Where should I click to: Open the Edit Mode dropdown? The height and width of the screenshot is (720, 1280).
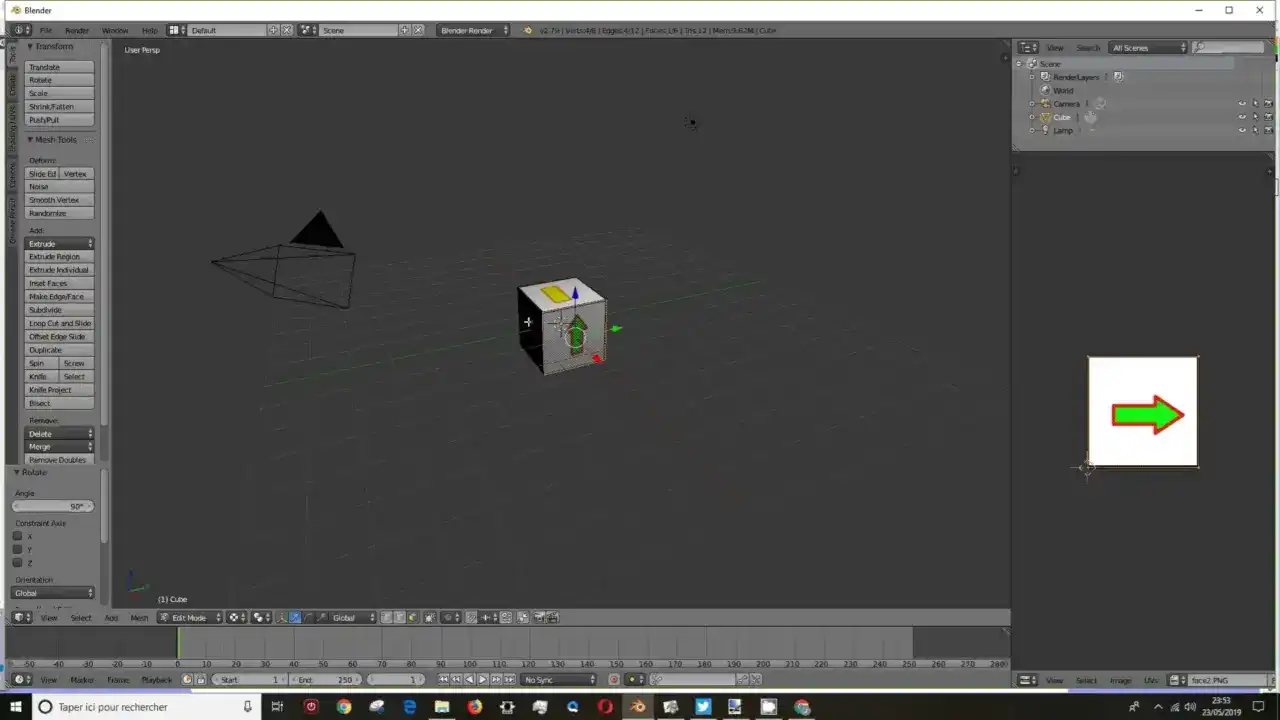click(188, 617)
